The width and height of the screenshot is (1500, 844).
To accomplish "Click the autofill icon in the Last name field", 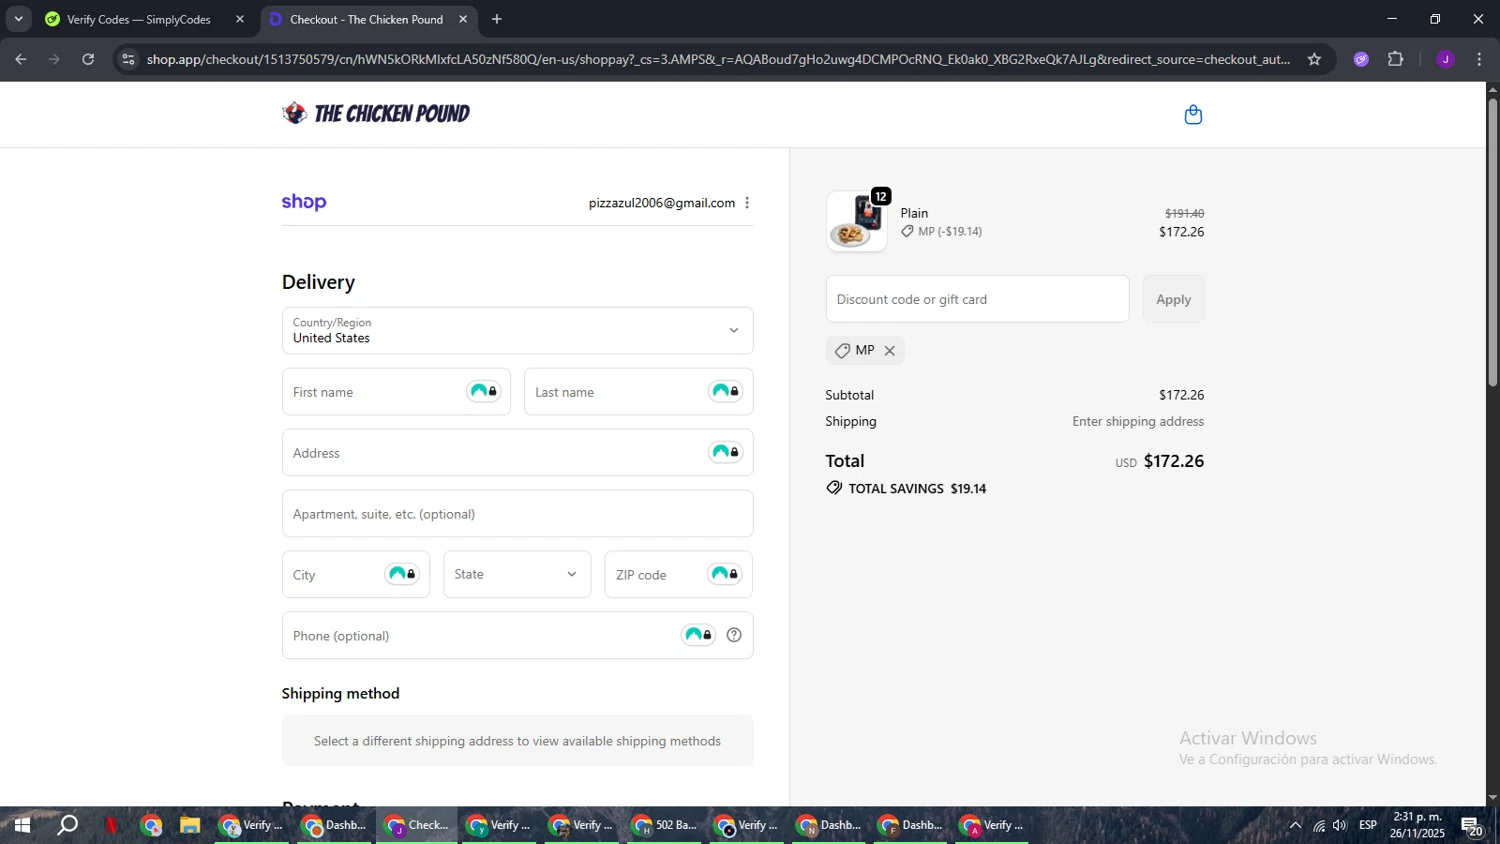I will pos(726,391).
